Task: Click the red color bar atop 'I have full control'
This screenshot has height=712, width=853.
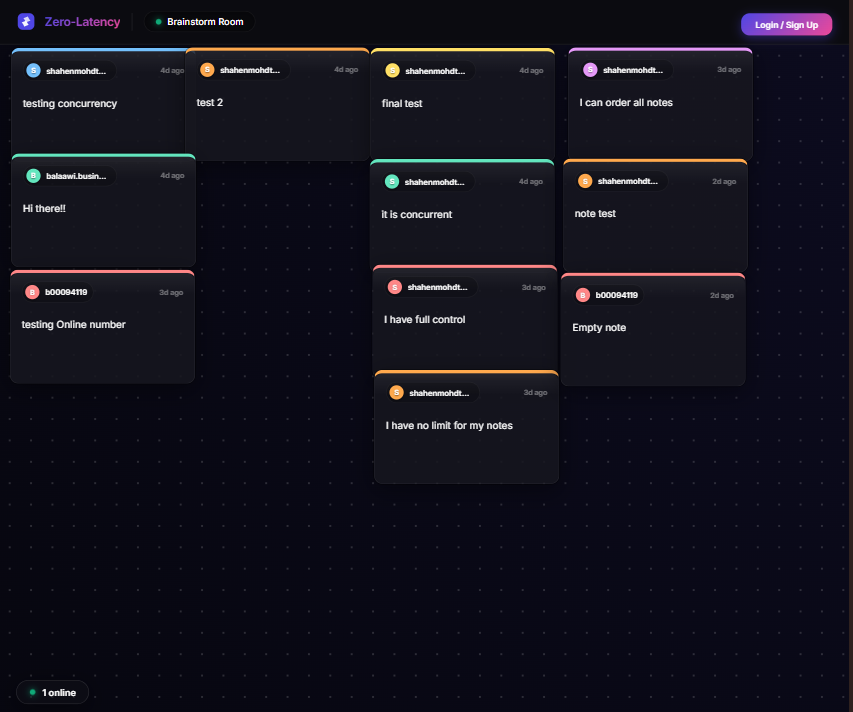Action: [x=466, y=266]
